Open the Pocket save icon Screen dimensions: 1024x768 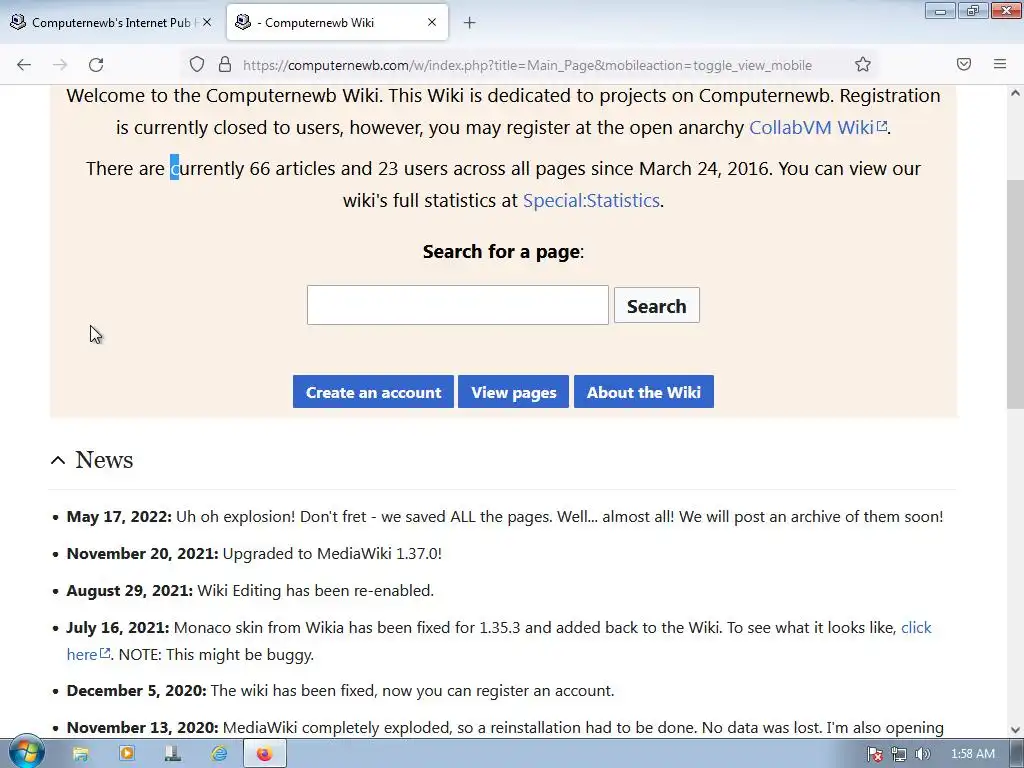[964, 64]
